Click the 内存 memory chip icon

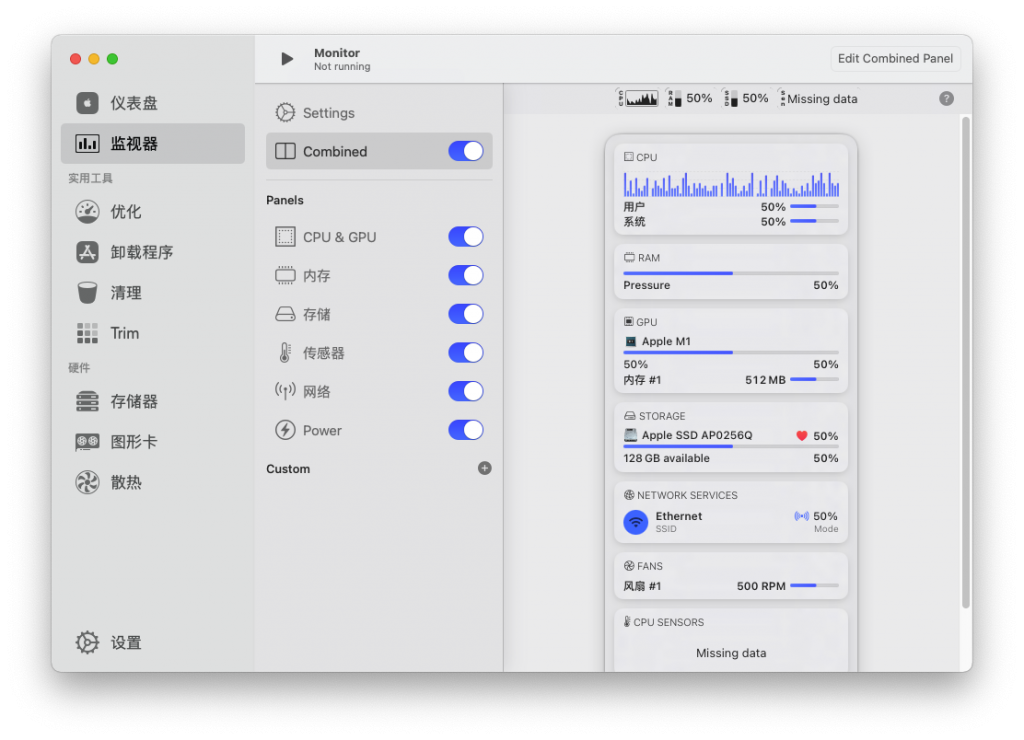point(285,275)
